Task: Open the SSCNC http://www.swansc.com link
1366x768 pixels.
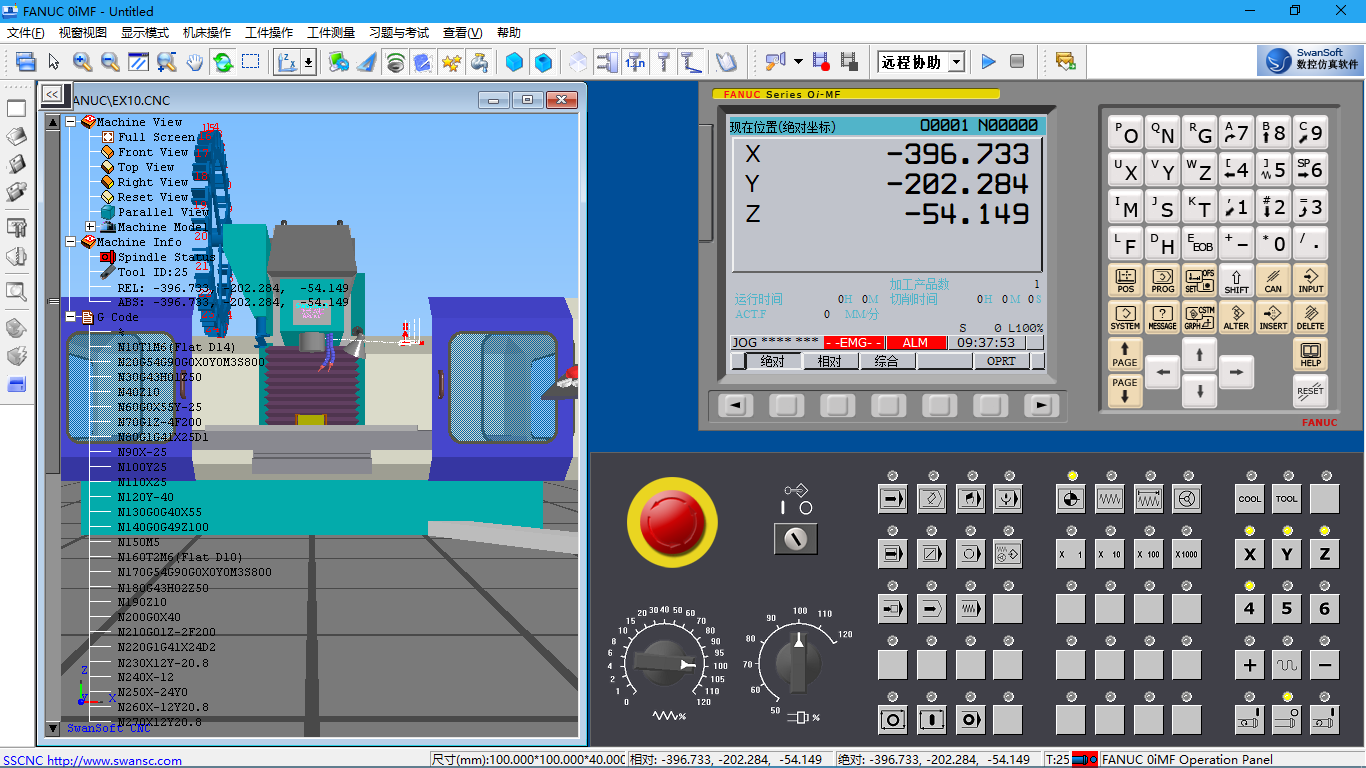Action: point(92,761)
